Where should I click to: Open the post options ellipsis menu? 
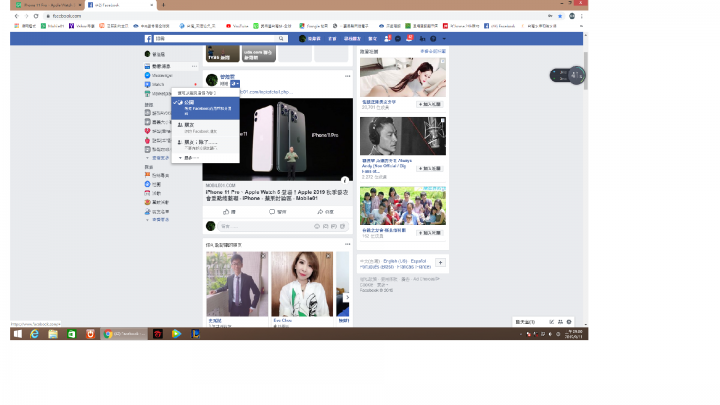[348, 76]
